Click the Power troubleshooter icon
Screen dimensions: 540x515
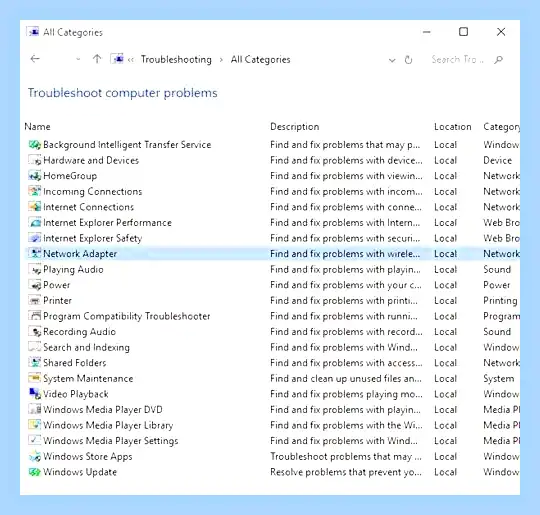point(35,285)
